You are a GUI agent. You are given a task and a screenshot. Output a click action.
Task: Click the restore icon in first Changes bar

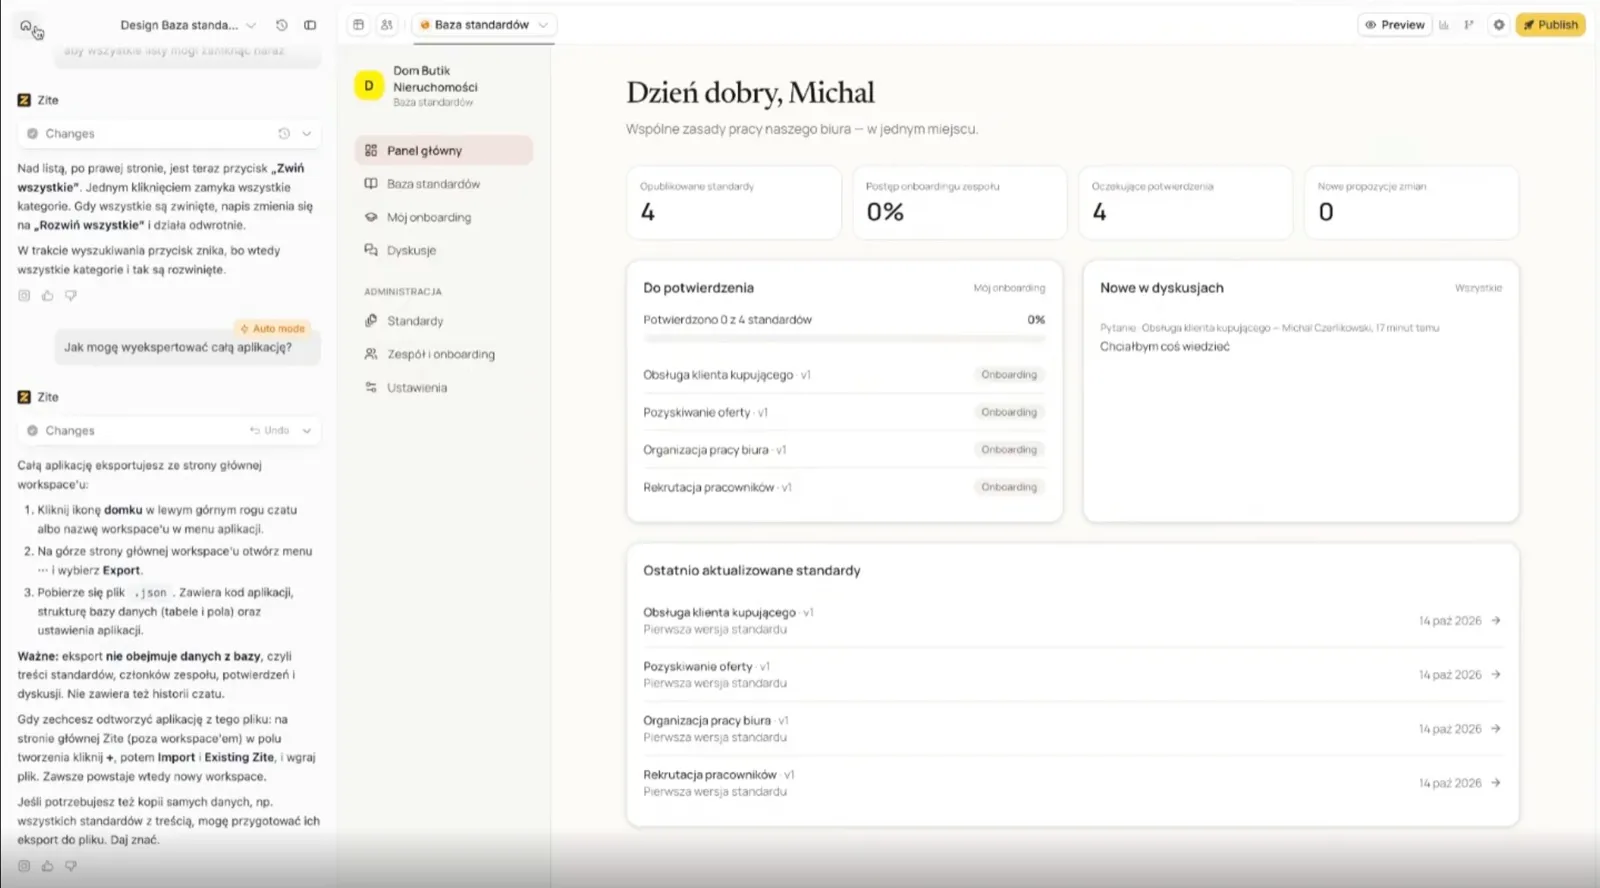click(284, 133)
